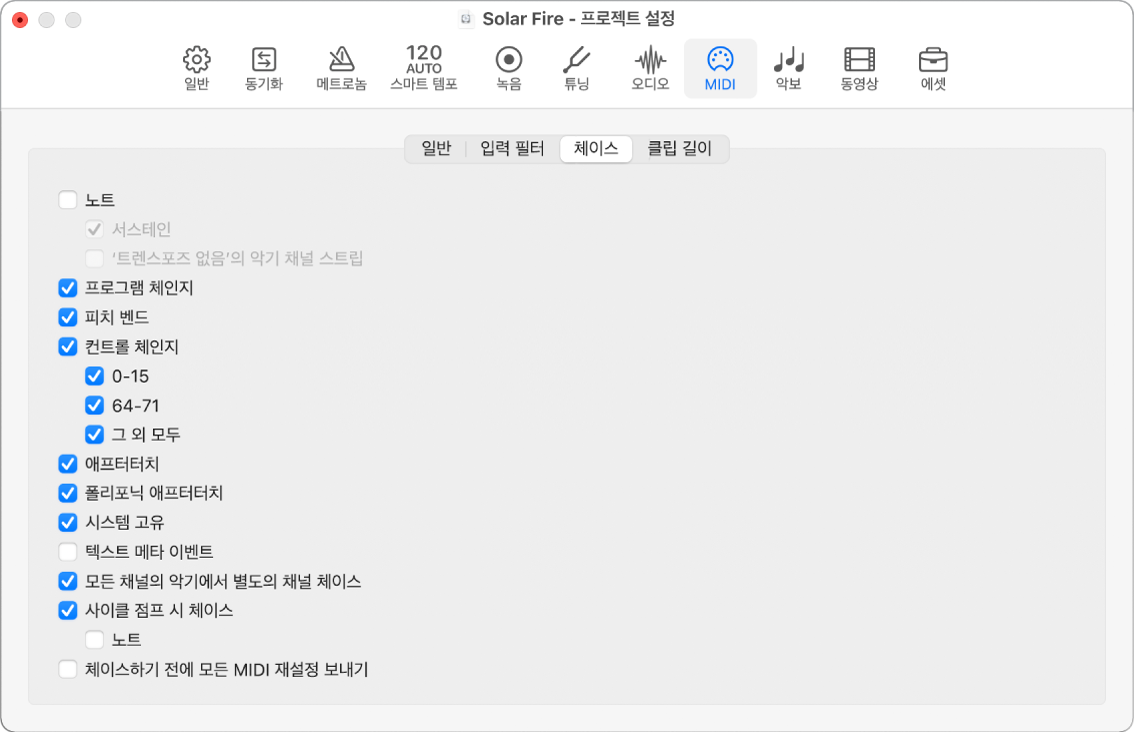The image size is (1136, 732).
Task: Switch to the 일반 sub-tab
Action: click(x=436, y=149)
